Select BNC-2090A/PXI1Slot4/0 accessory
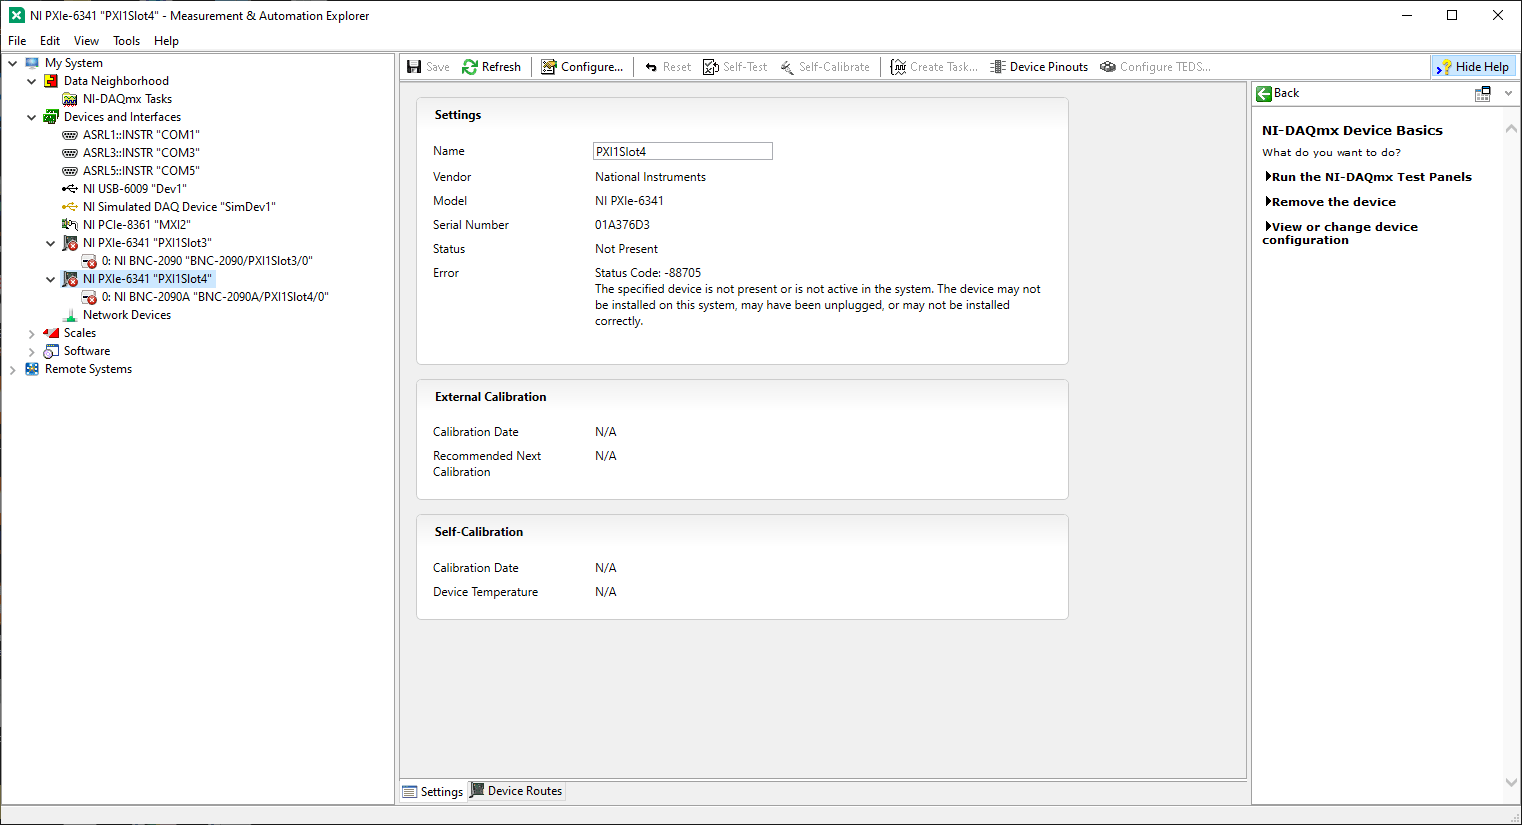The image size is (1522, 825). [215, 297]
